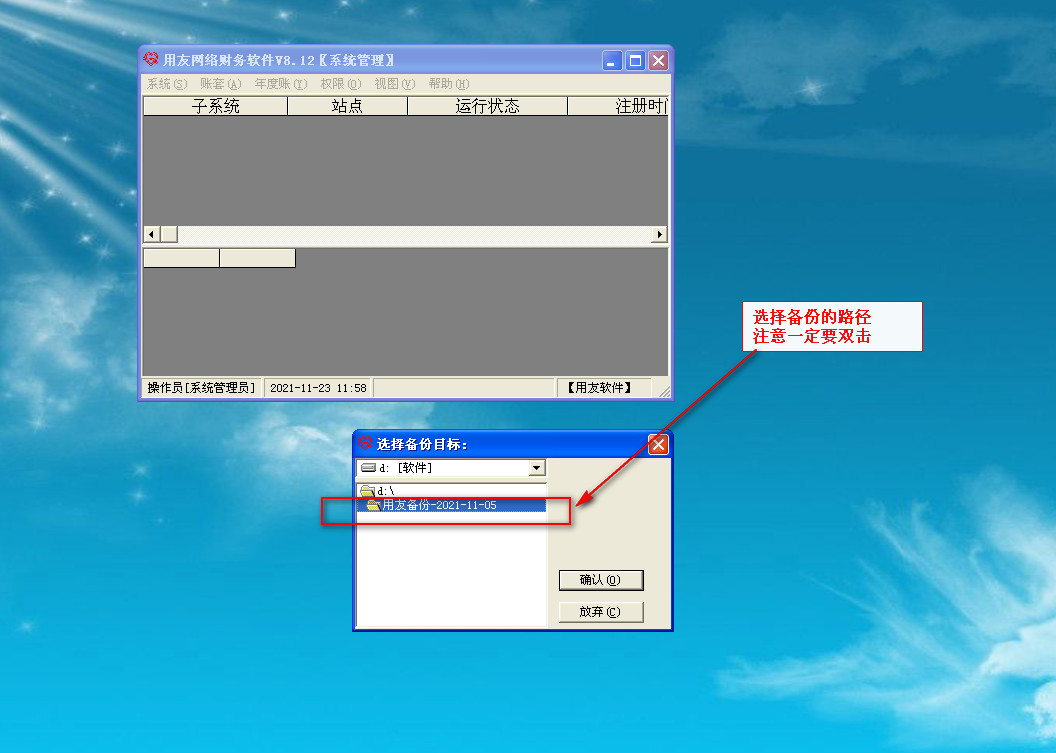This screenshot has height=753, width=1056.
Task: Open the 权限 menu
Action: tap(340, 84)
